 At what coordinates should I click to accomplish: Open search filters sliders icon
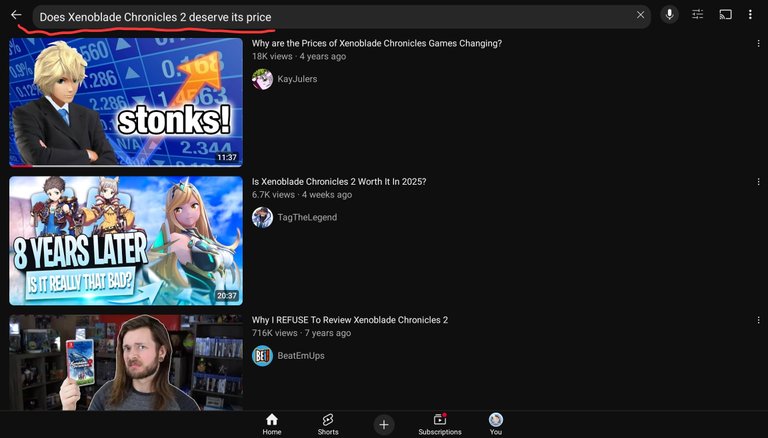(x=697, y=15)
